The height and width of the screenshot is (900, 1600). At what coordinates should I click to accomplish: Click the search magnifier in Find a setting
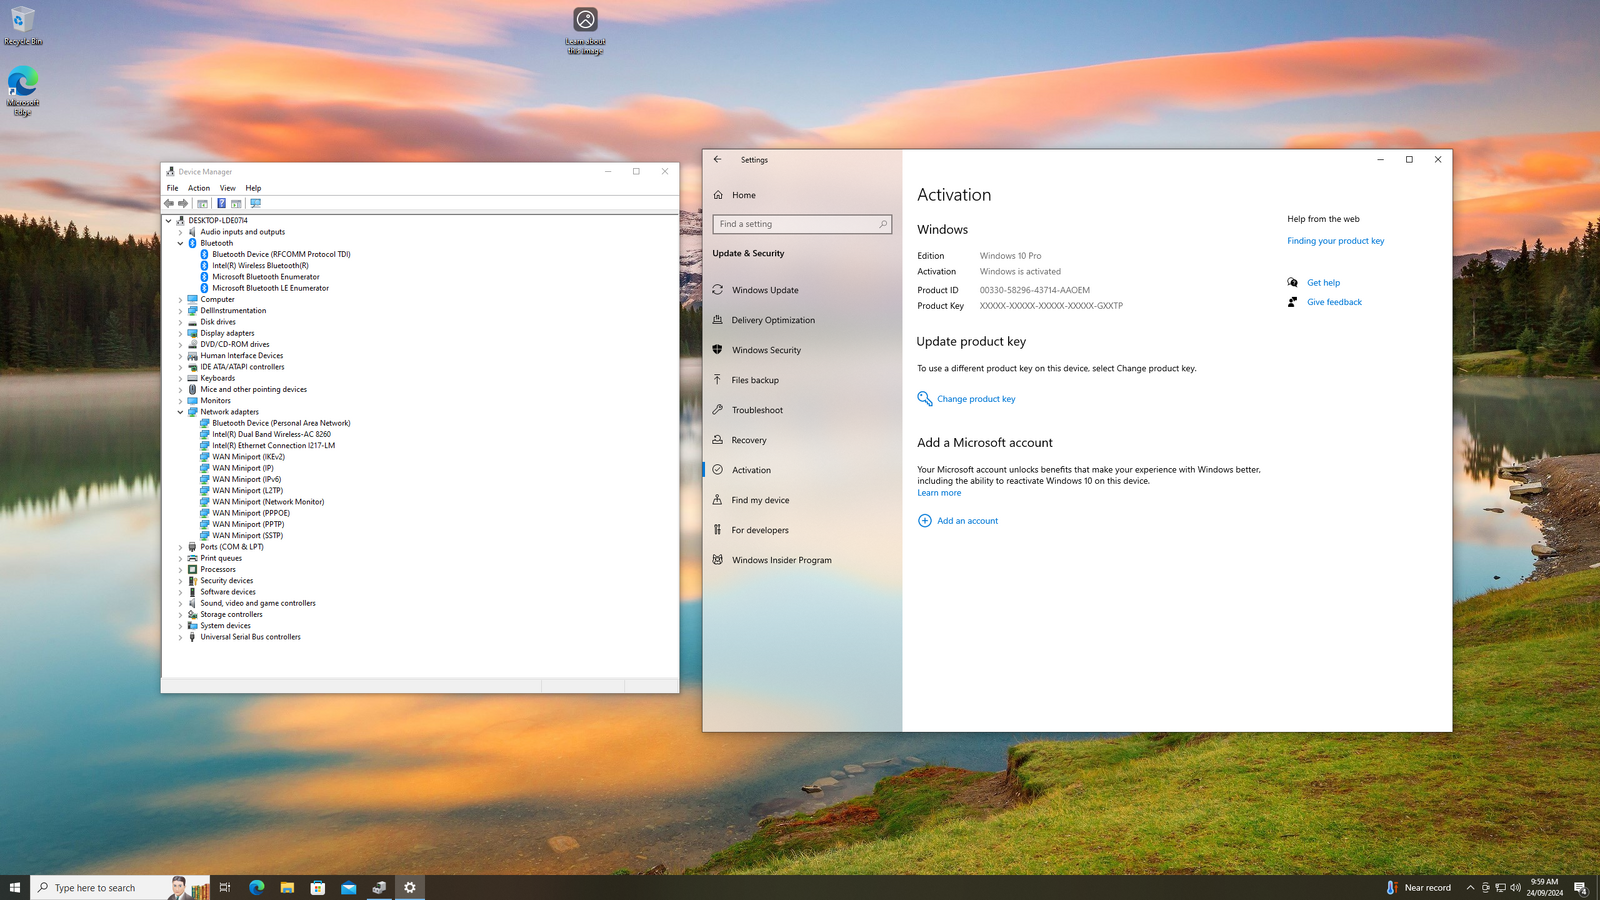[x=883, y=224]
